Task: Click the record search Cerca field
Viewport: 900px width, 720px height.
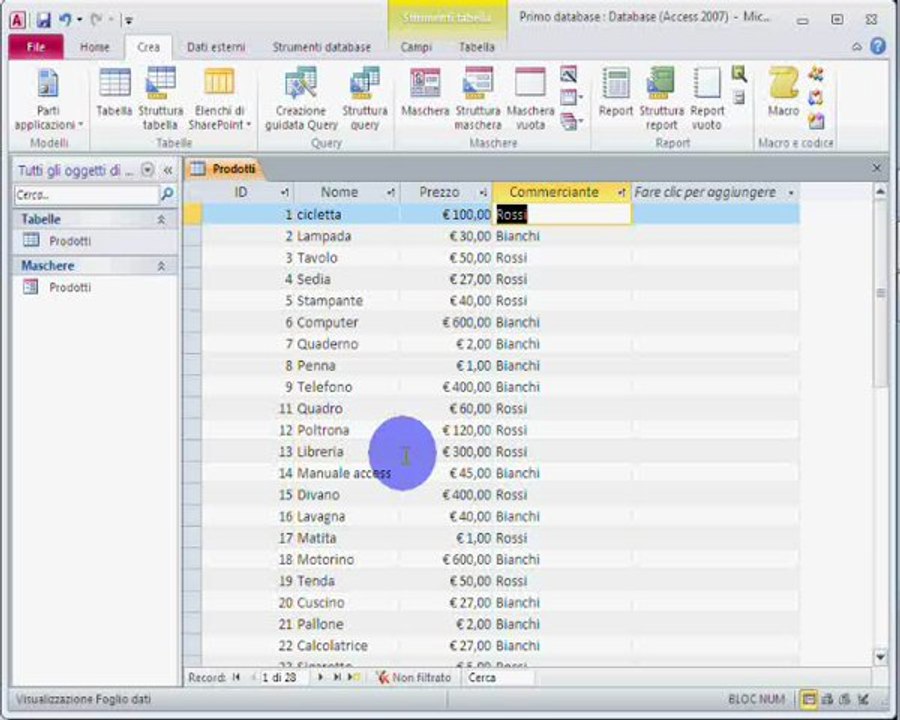Action: click(498, 678)
